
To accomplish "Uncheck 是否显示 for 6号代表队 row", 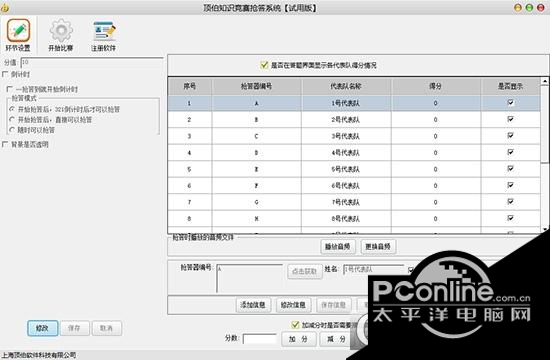I will tap(511, 185).
